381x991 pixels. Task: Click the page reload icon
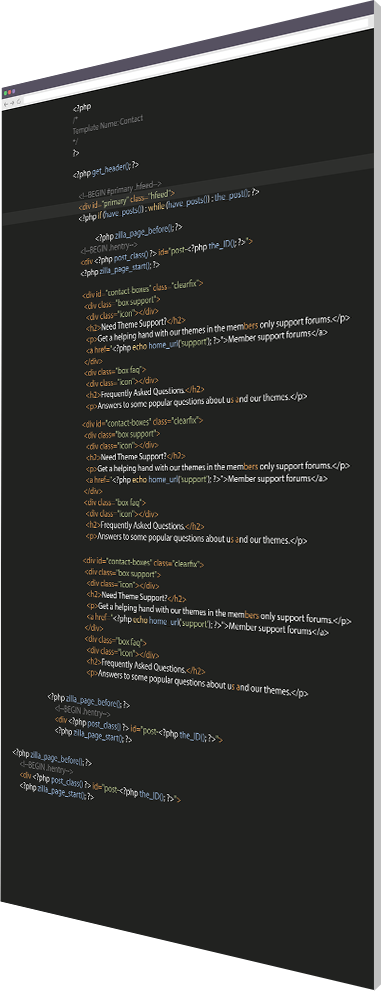click(18, 100)
